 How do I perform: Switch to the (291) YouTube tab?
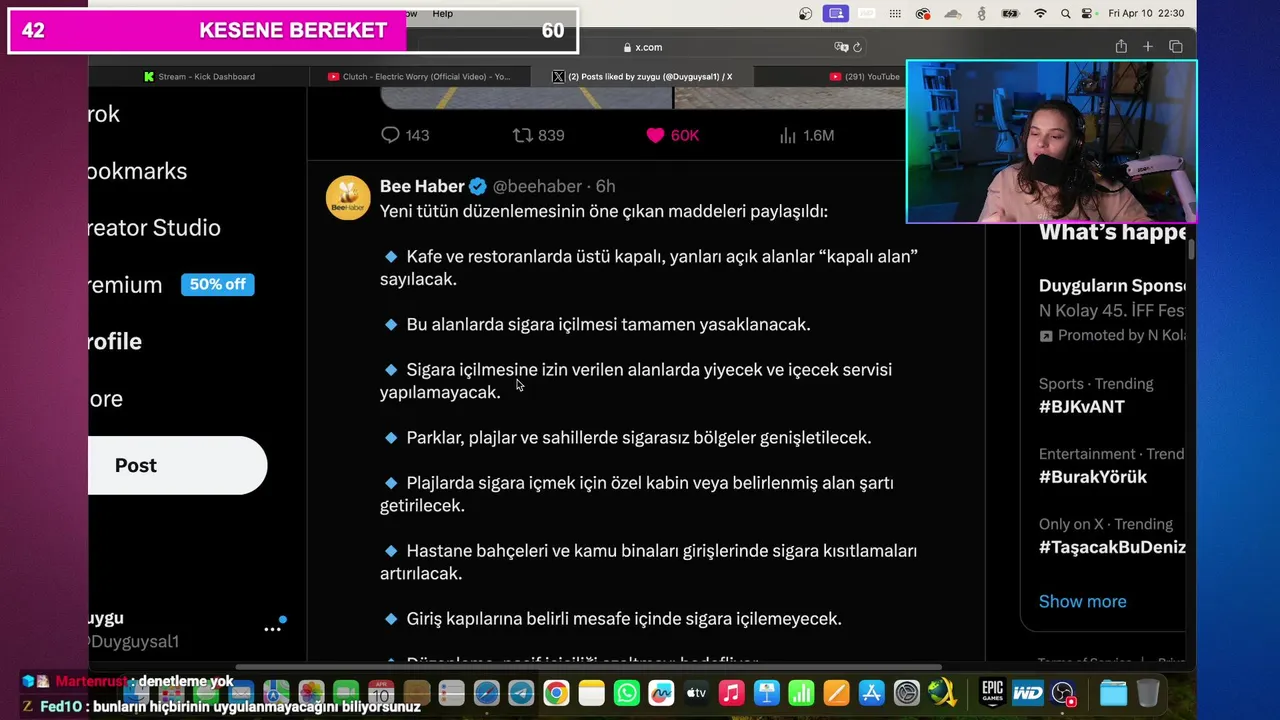click(x=865, y=76)
